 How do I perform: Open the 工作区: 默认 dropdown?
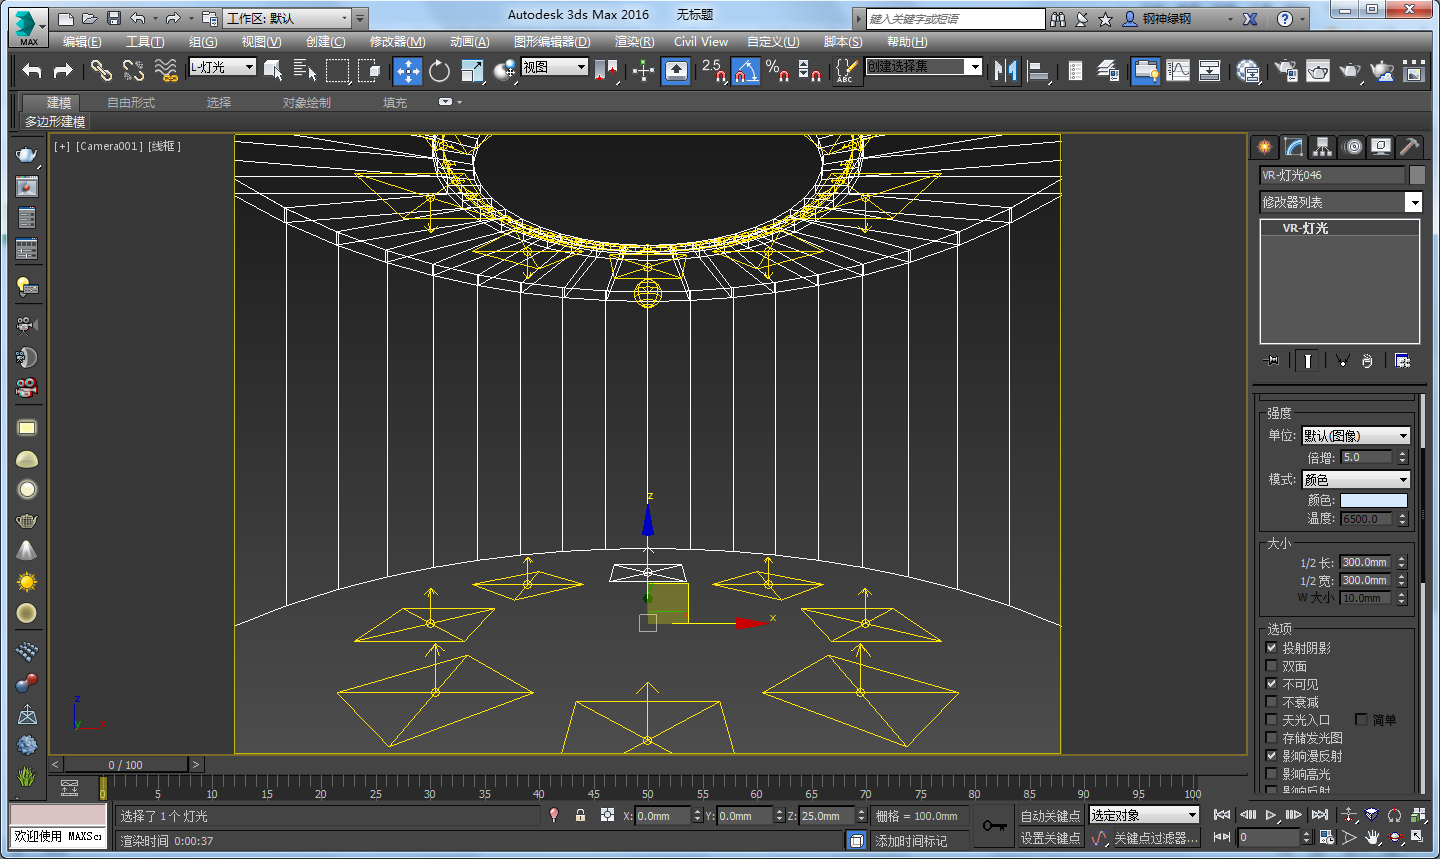click(288, 18)
